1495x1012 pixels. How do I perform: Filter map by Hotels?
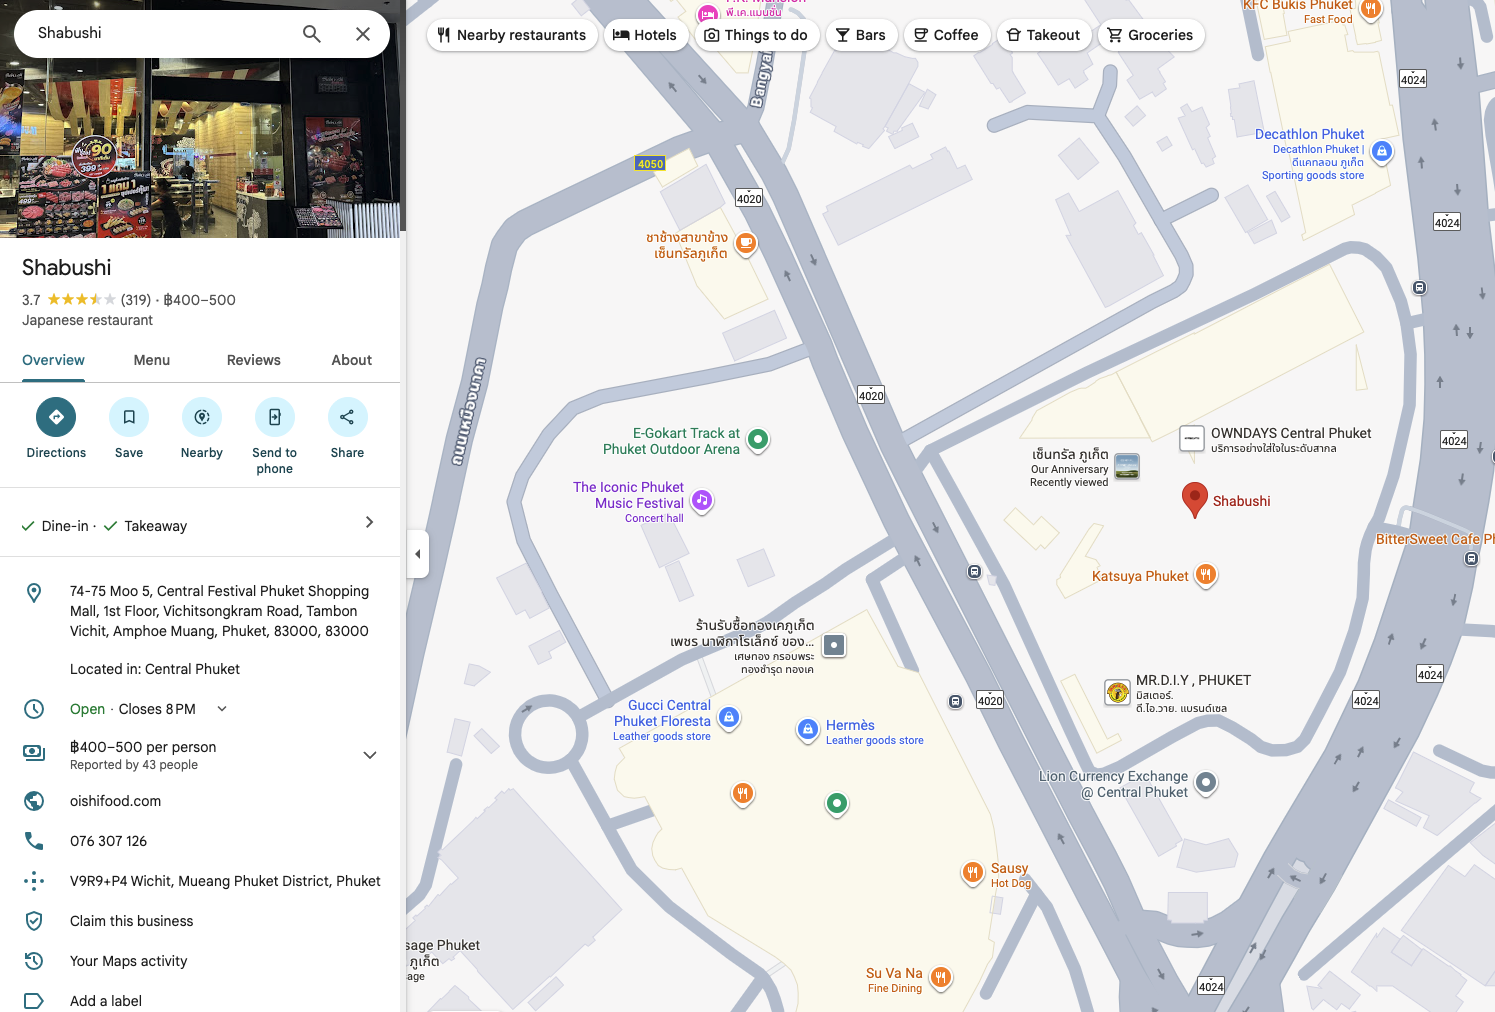[645, 35]
